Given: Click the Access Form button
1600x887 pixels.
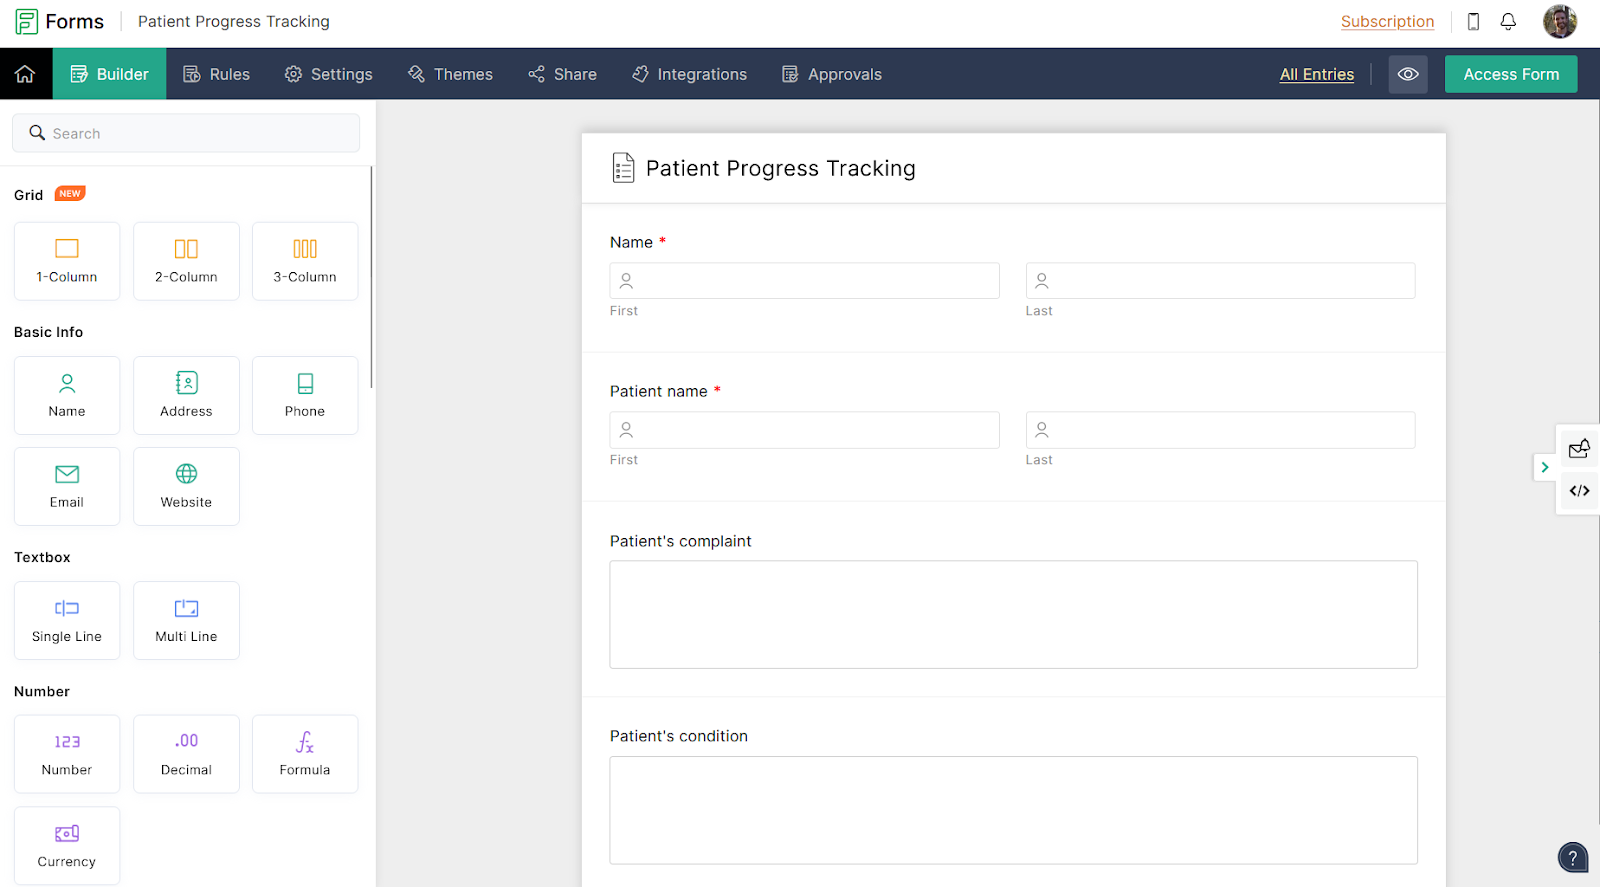Looking at the screenshot, I should (1510, 73).
